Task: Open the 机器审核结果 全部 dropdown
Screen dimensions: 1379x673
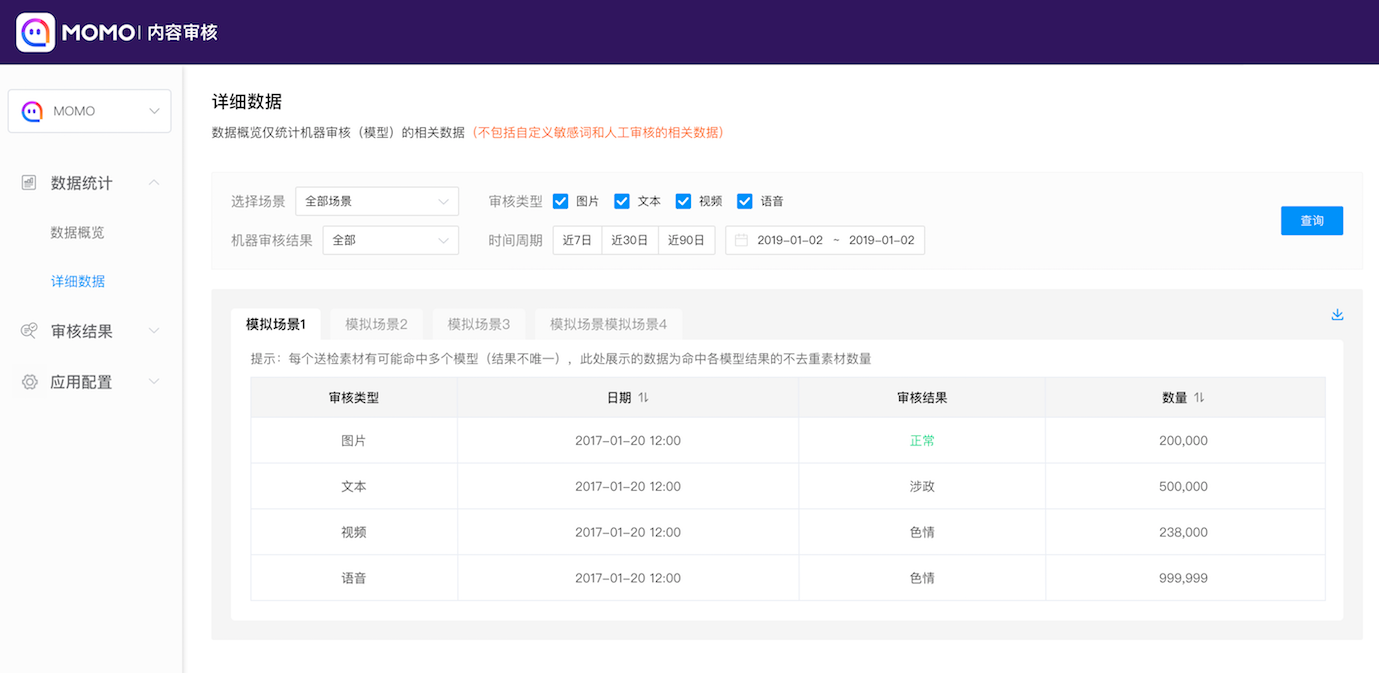Action: 391,240
